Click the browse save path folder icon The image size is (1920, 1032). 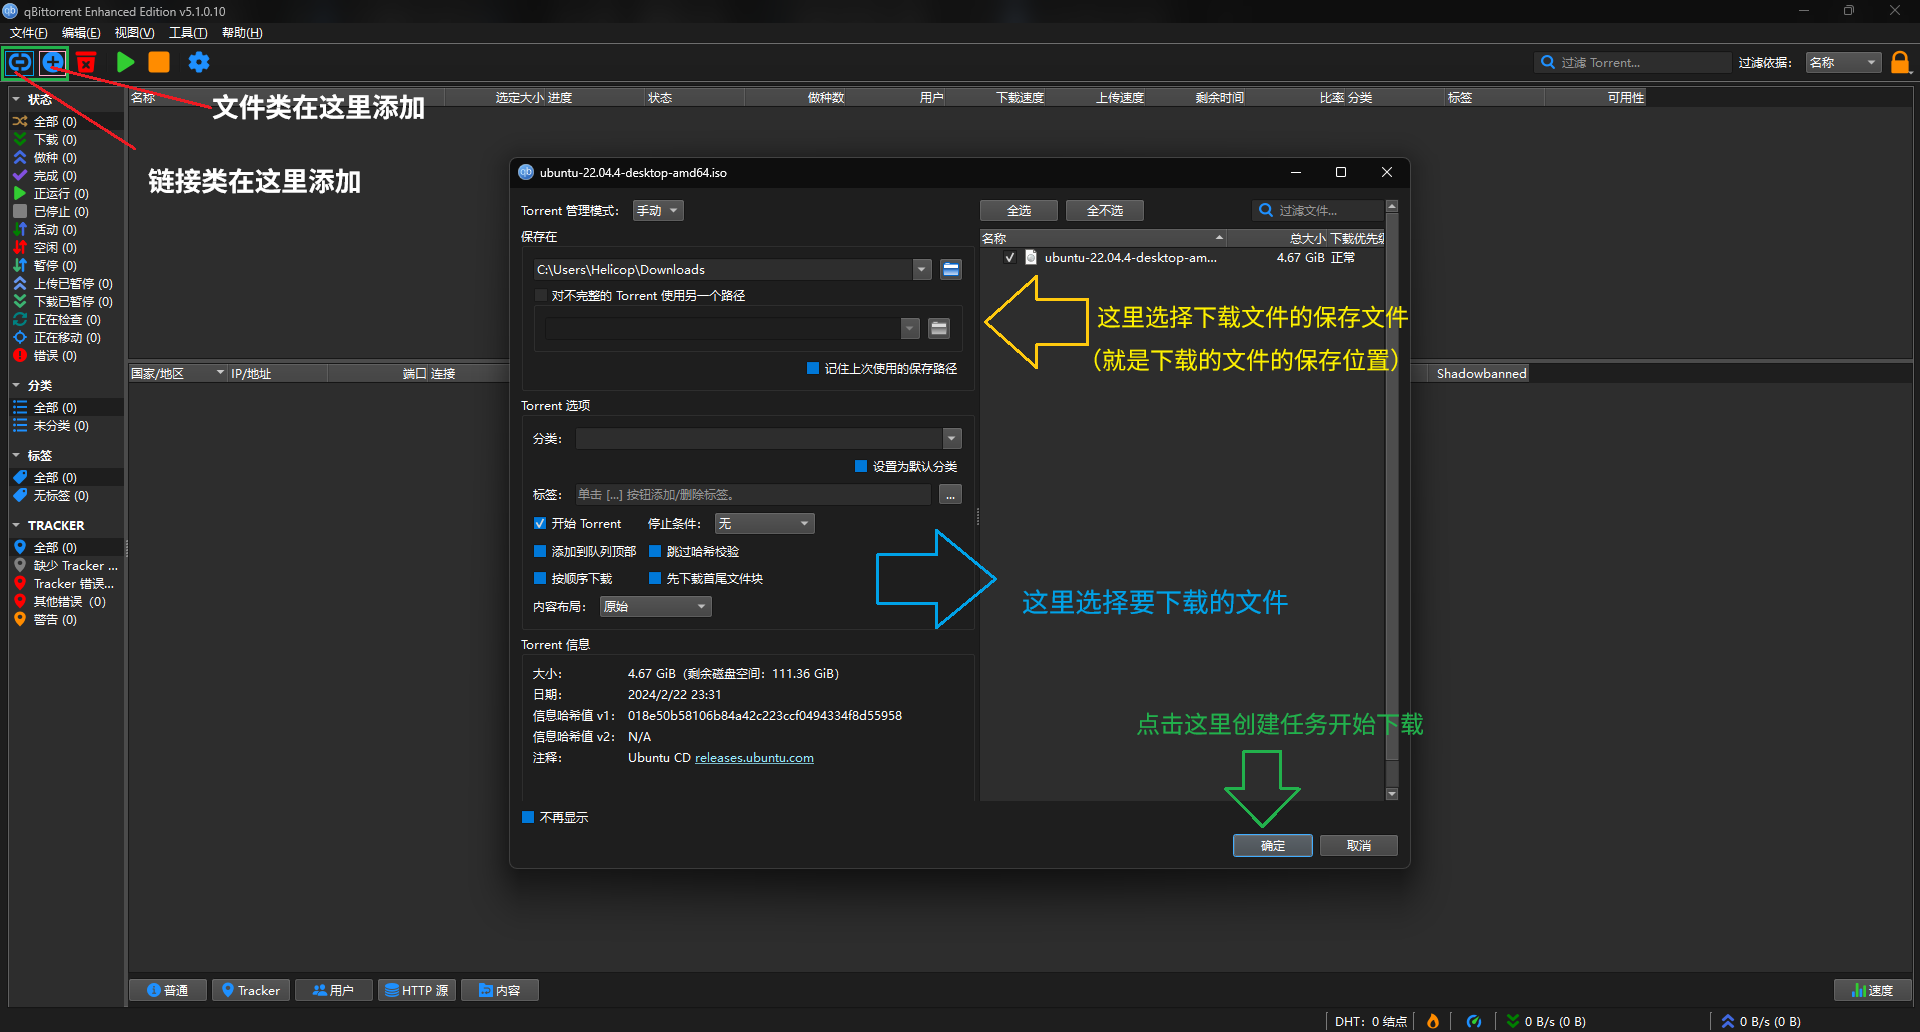(951, 269)
